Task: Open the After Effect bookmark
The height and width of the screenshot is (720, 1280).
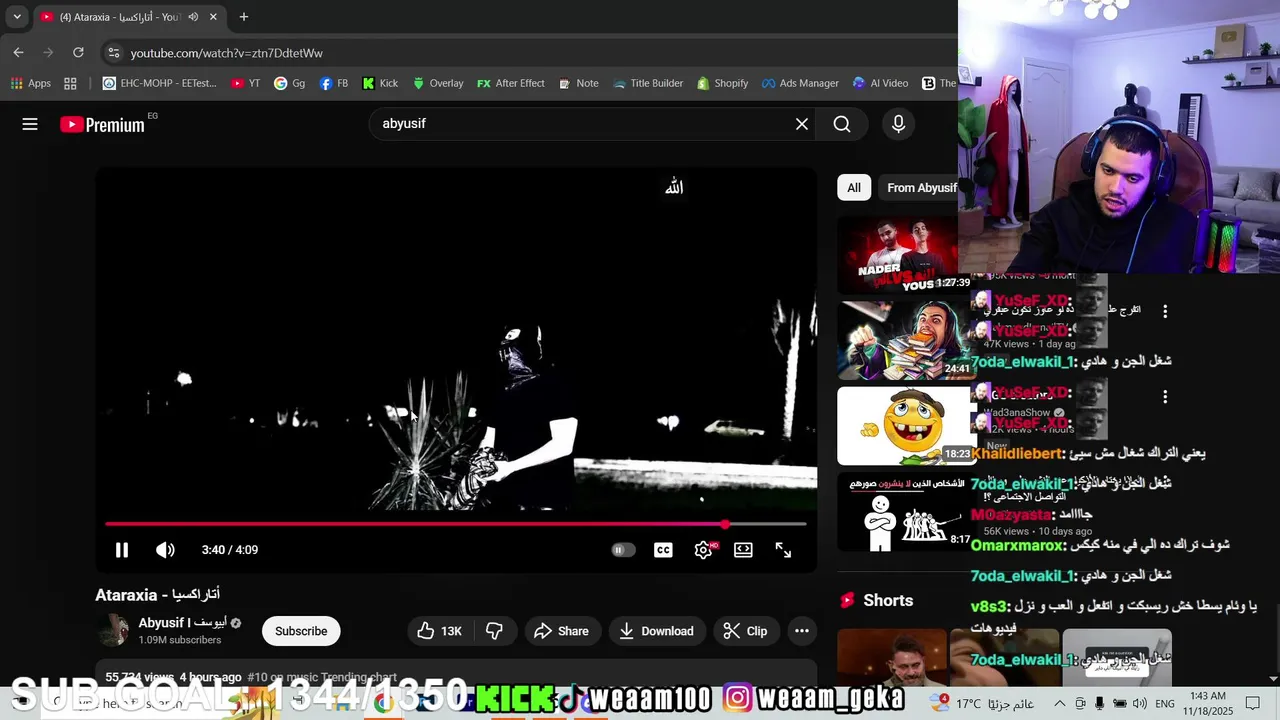Action: [x=511, y=83]
